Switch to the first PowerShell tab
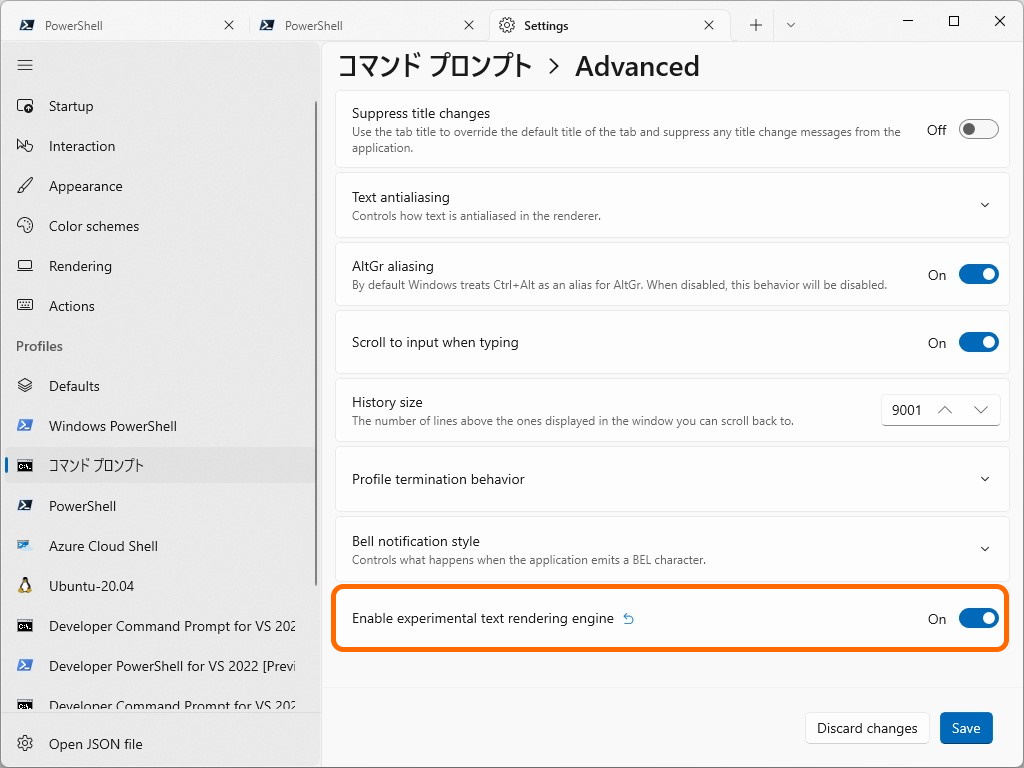The width and height of the screenshot is (1024, 768). click(x=120, y=23)
